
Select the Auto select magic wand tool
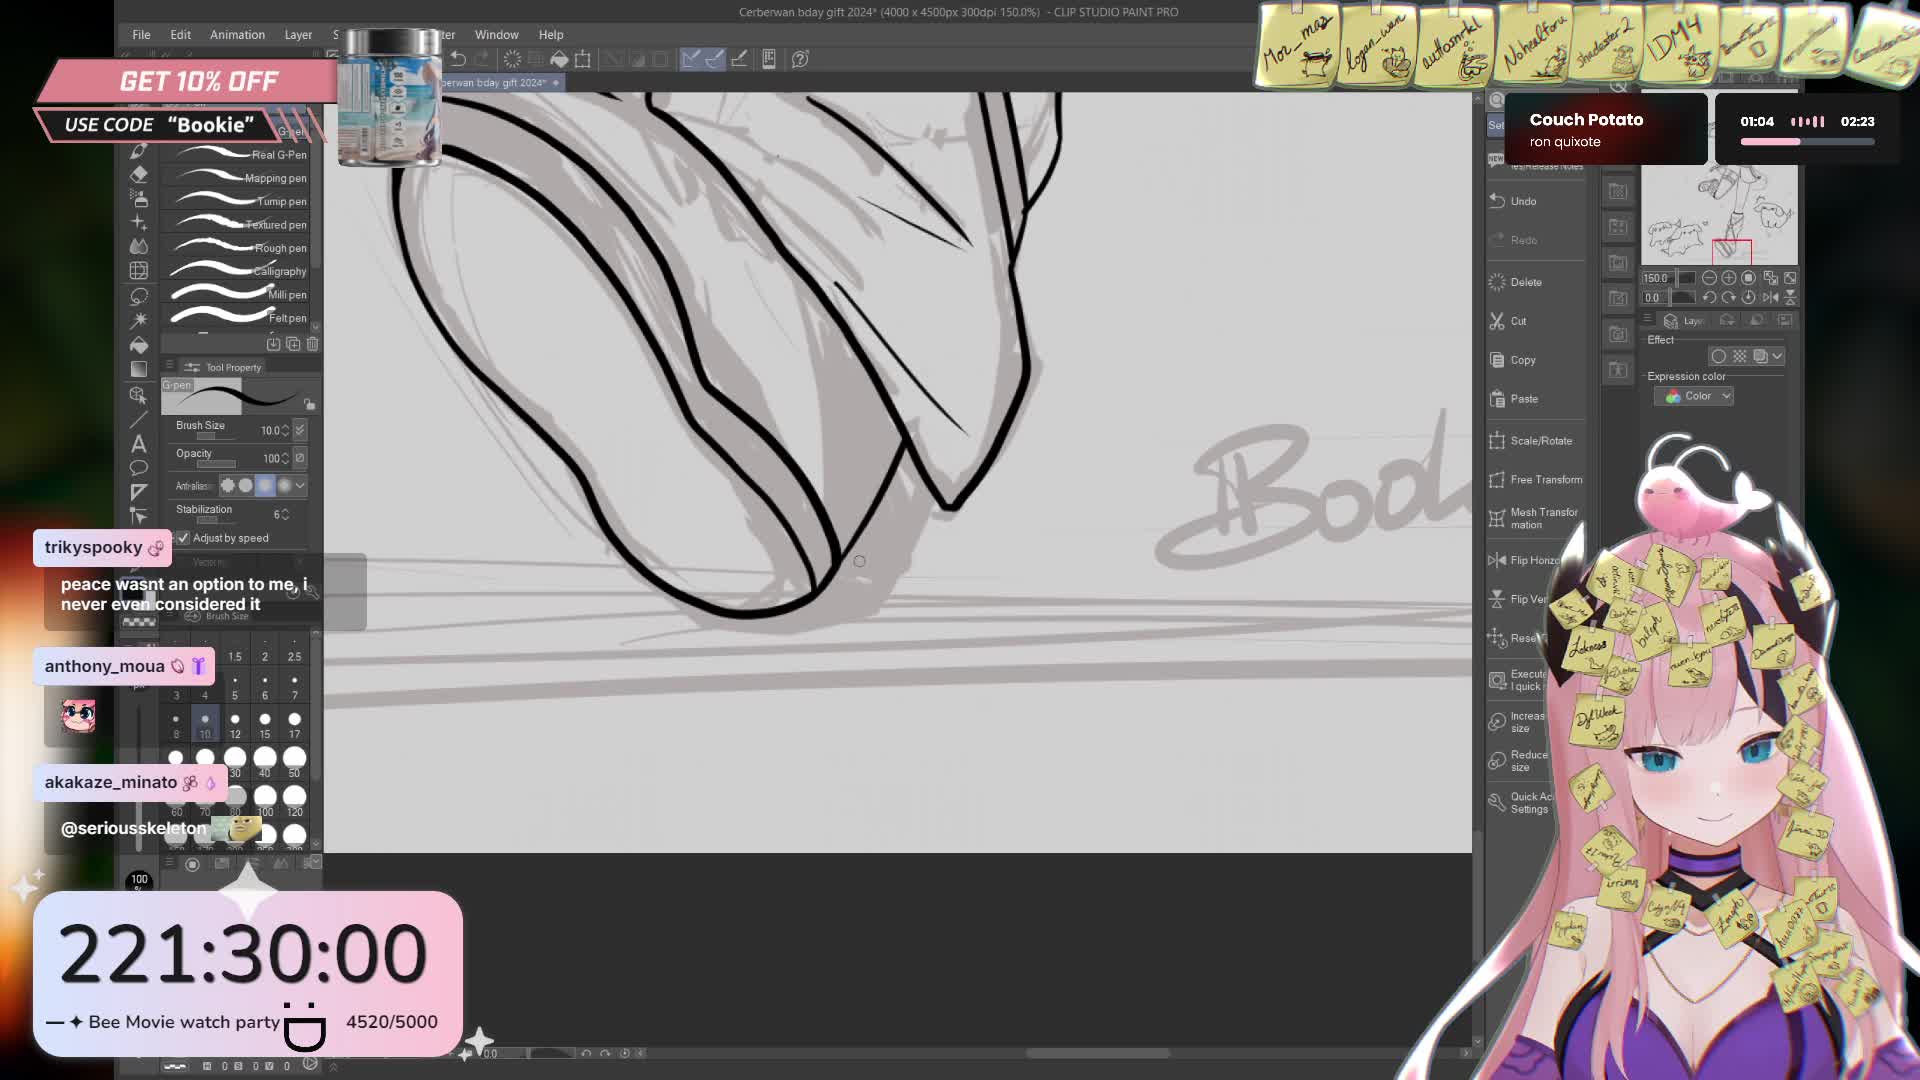coord(139,320)
